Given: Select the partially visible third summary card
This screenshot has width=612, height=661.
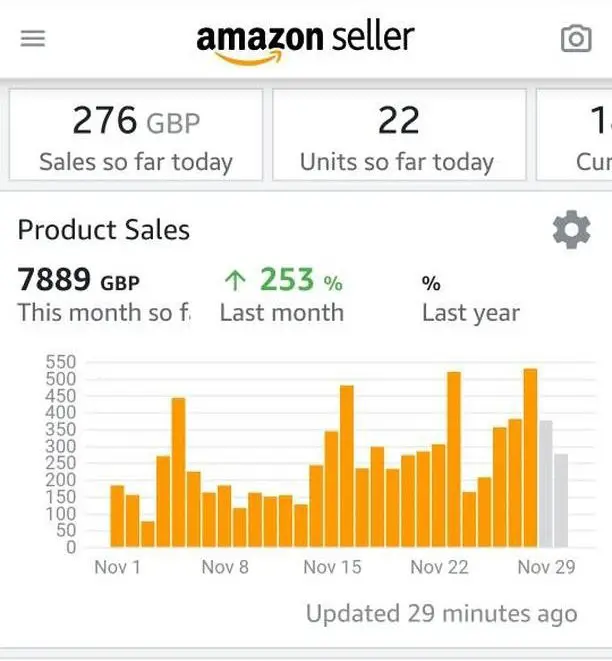Looking at the screenshot, I should (x=574, y=135).
